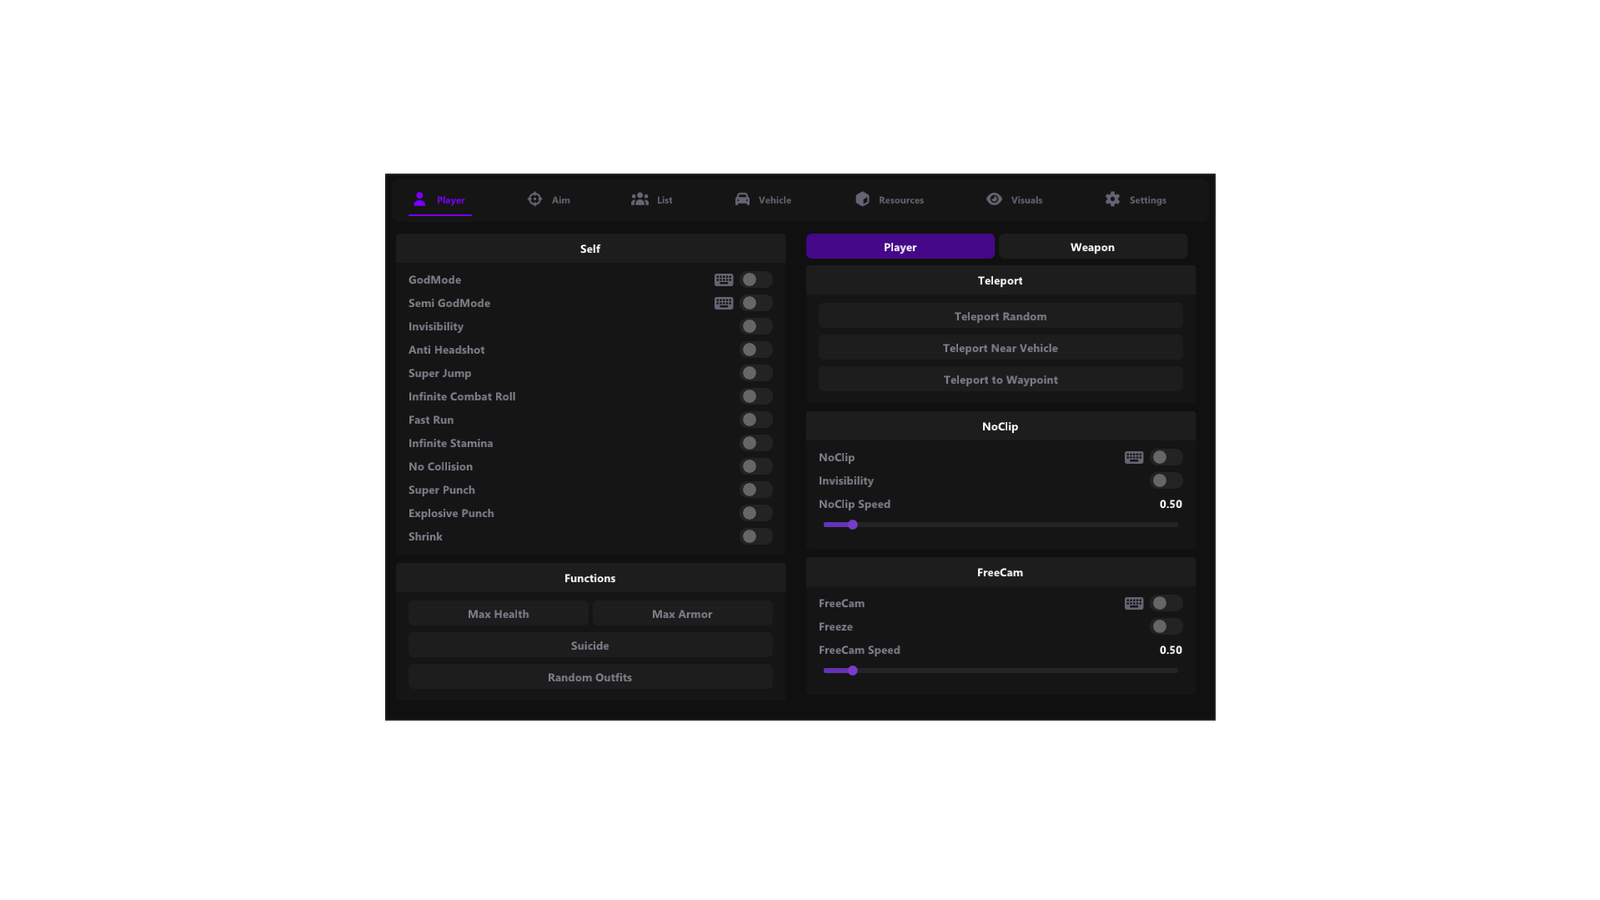Image resolution: width=1600 pixels, height=900 pixels.
Task: Open the Vehicle tab car icon
Action: coord(742,200)
